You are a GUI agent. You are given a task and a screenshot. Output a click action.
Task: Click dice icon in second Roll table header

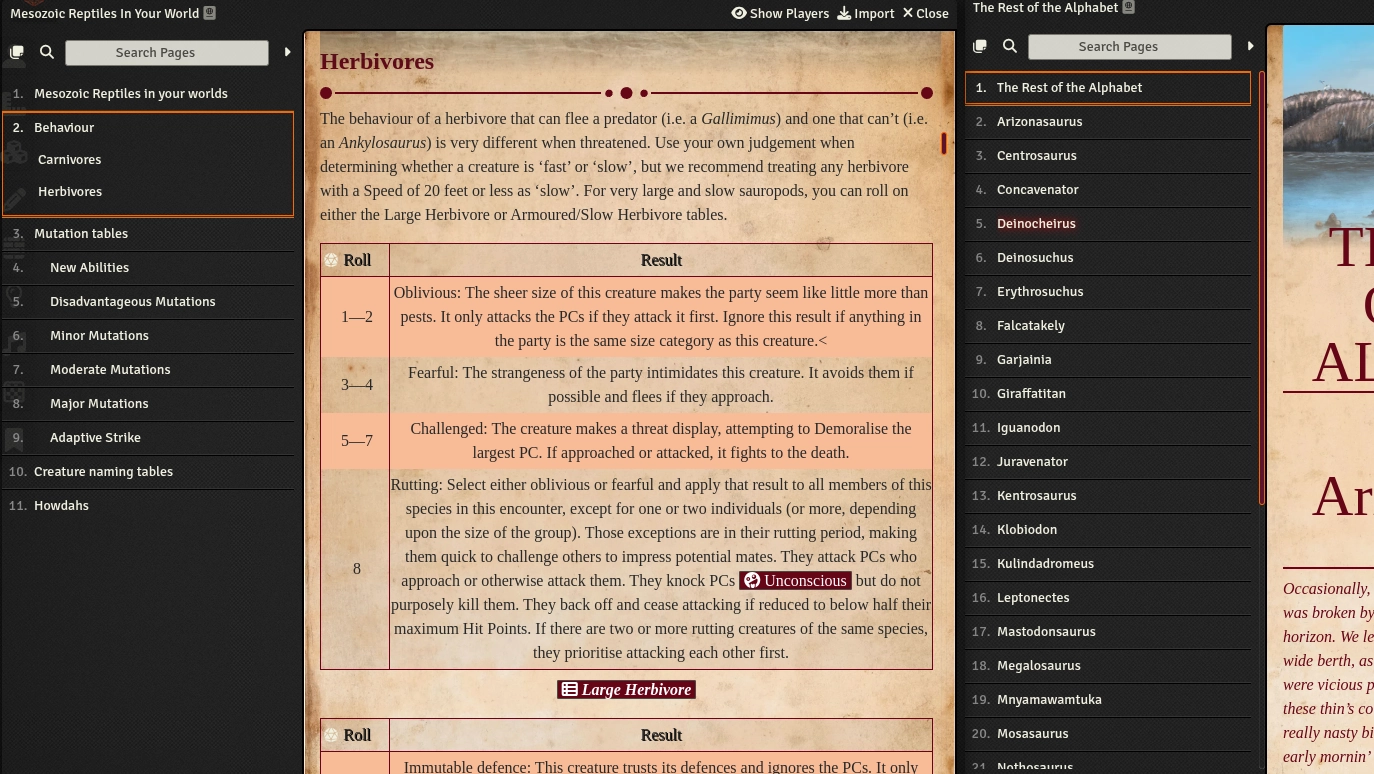click(x=331, y=735)
